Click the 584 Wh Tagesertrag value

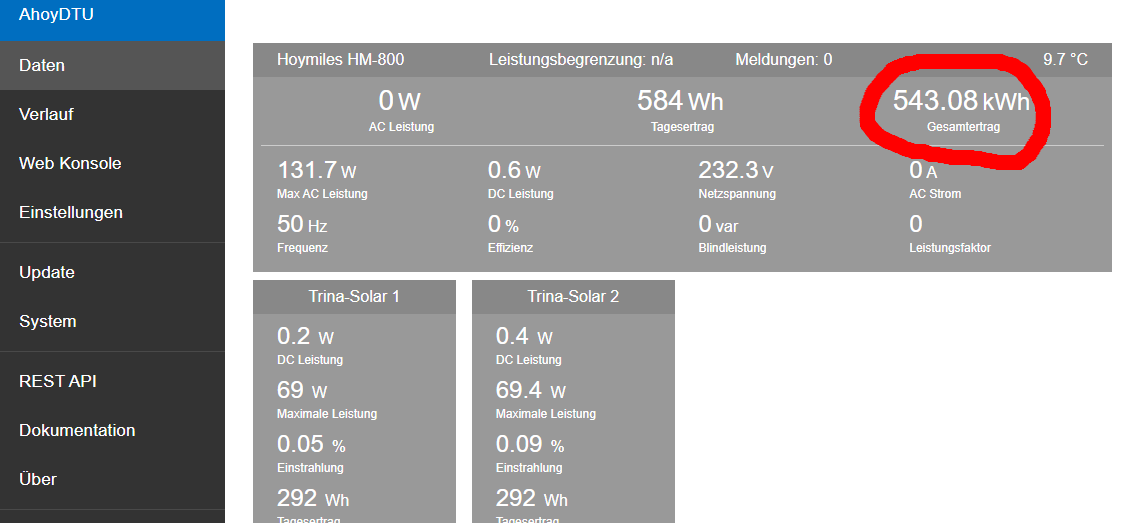[680, 101]
